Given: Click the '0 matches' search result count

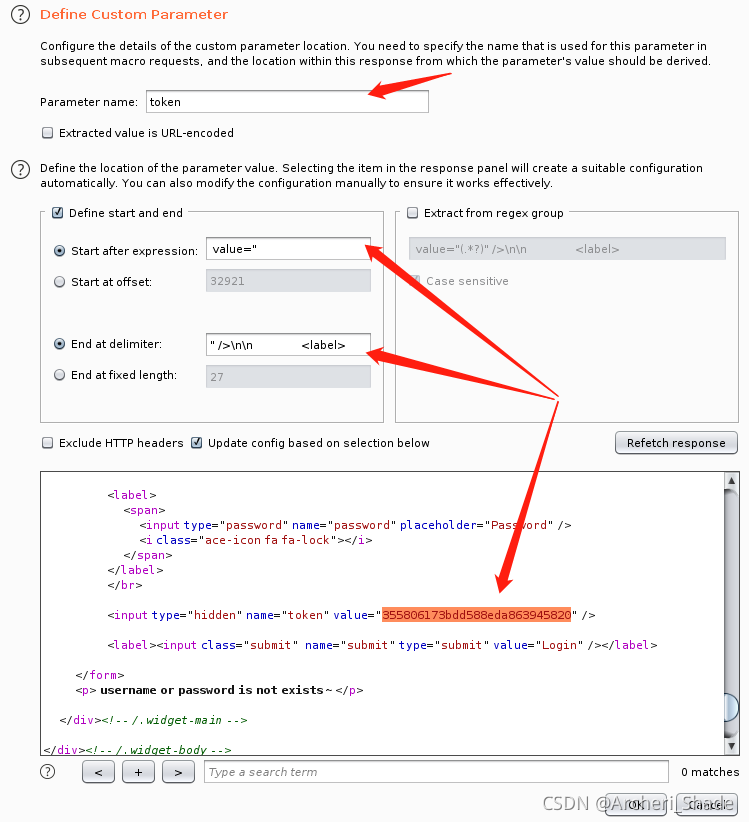Looking at the screenshot, I should point(710,772).
